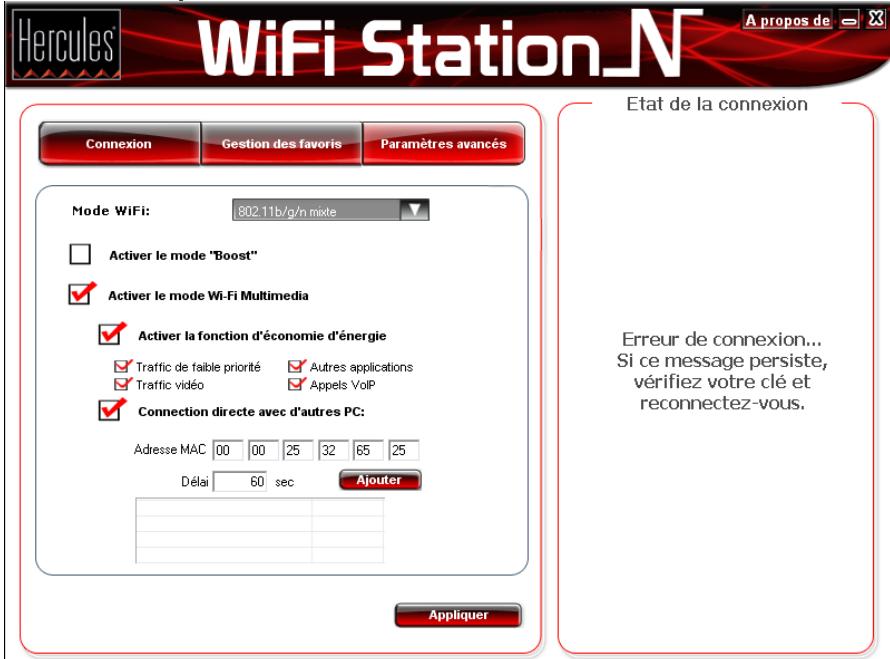Image resolution: width=890 pixels, height=659 pixels.
Task: Click the Ajouter button
Action: (380, 480)
